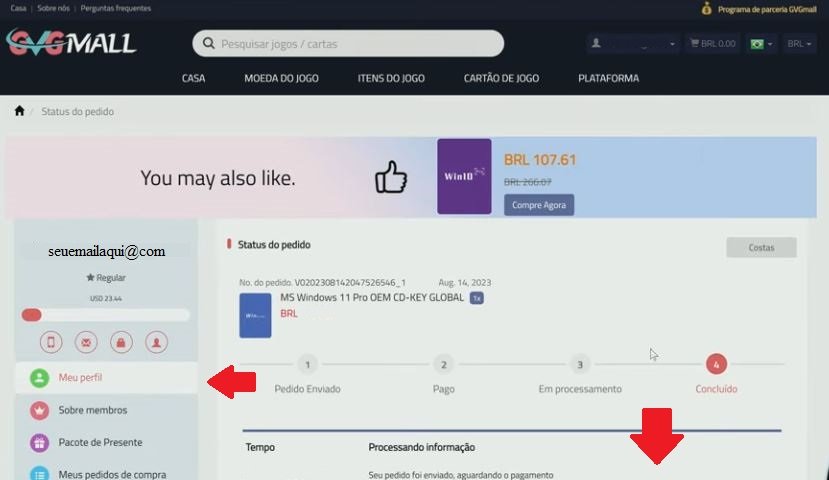This screenshot has height=480, width=829.
Task: Click the password lock icon
Action: 121,342
